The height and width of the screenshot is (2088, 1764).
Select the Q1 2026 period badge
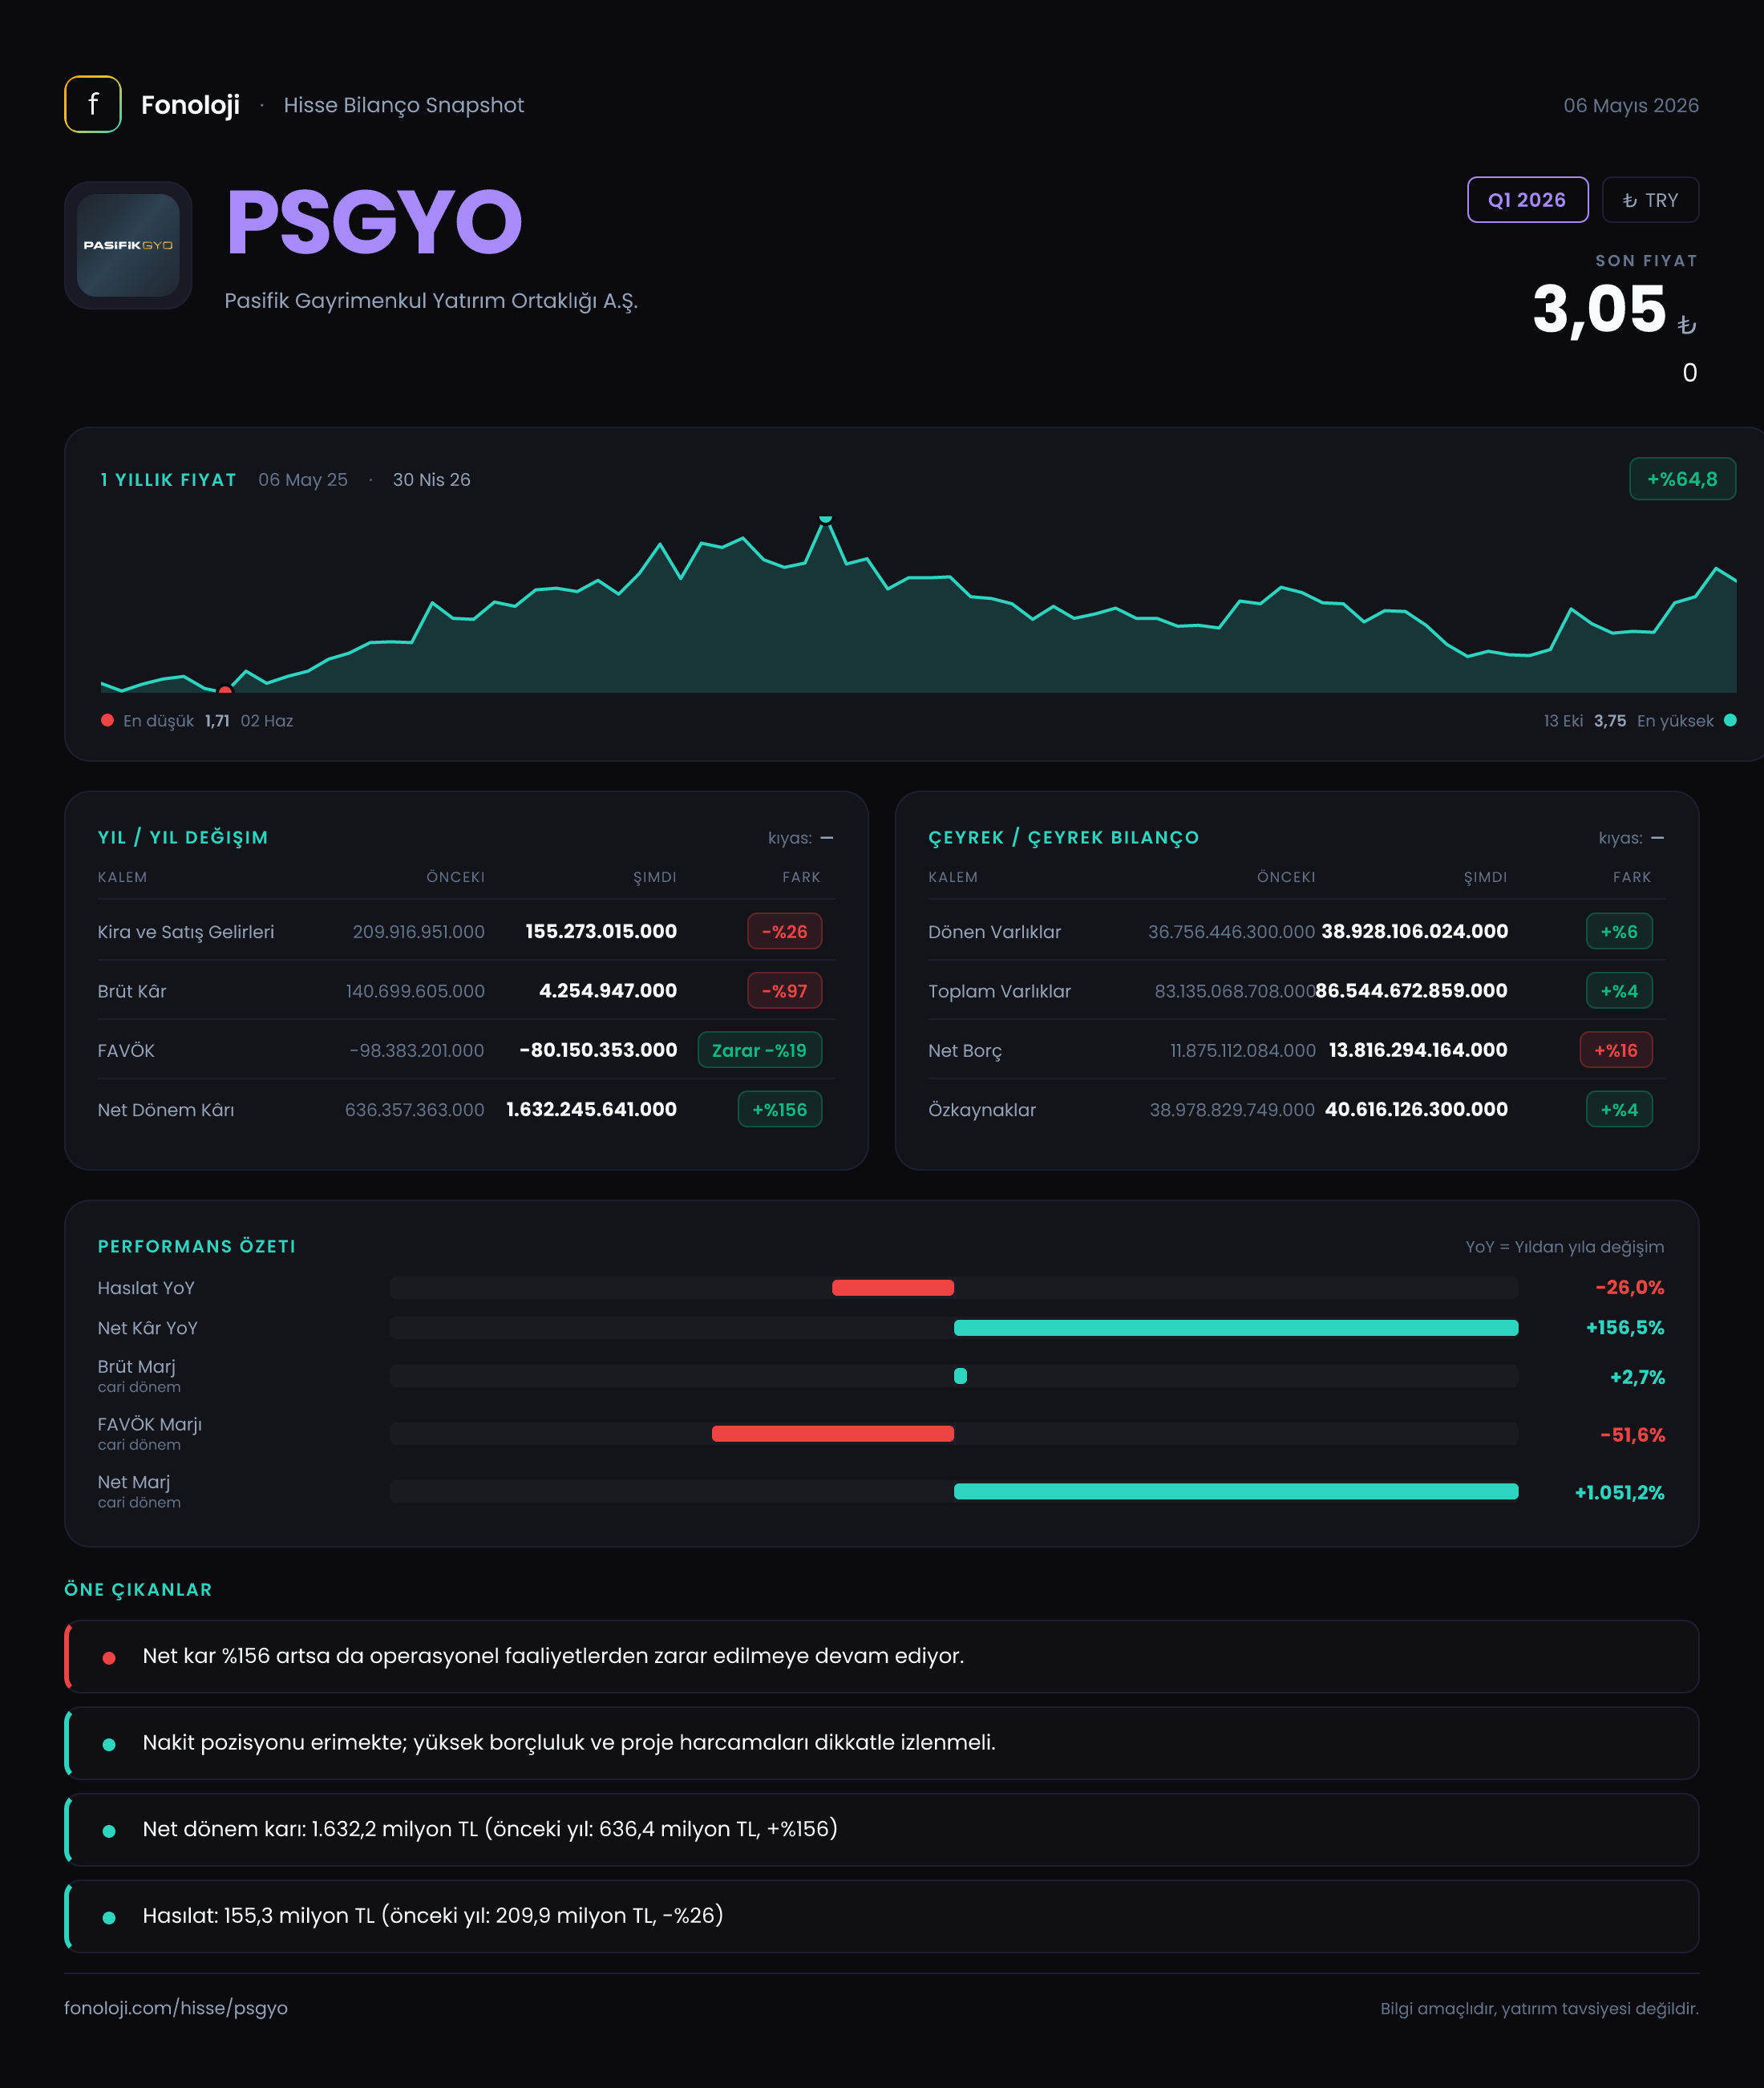(1527, 200)
